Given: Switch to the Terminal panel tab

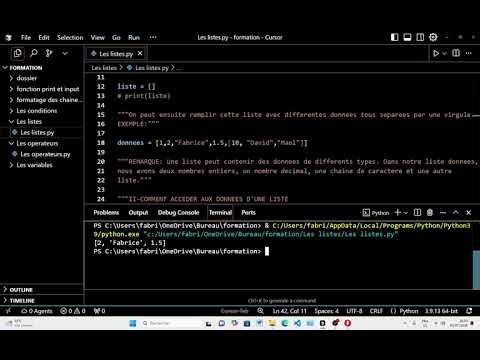Looking at the screenshot, I should 220,212.
